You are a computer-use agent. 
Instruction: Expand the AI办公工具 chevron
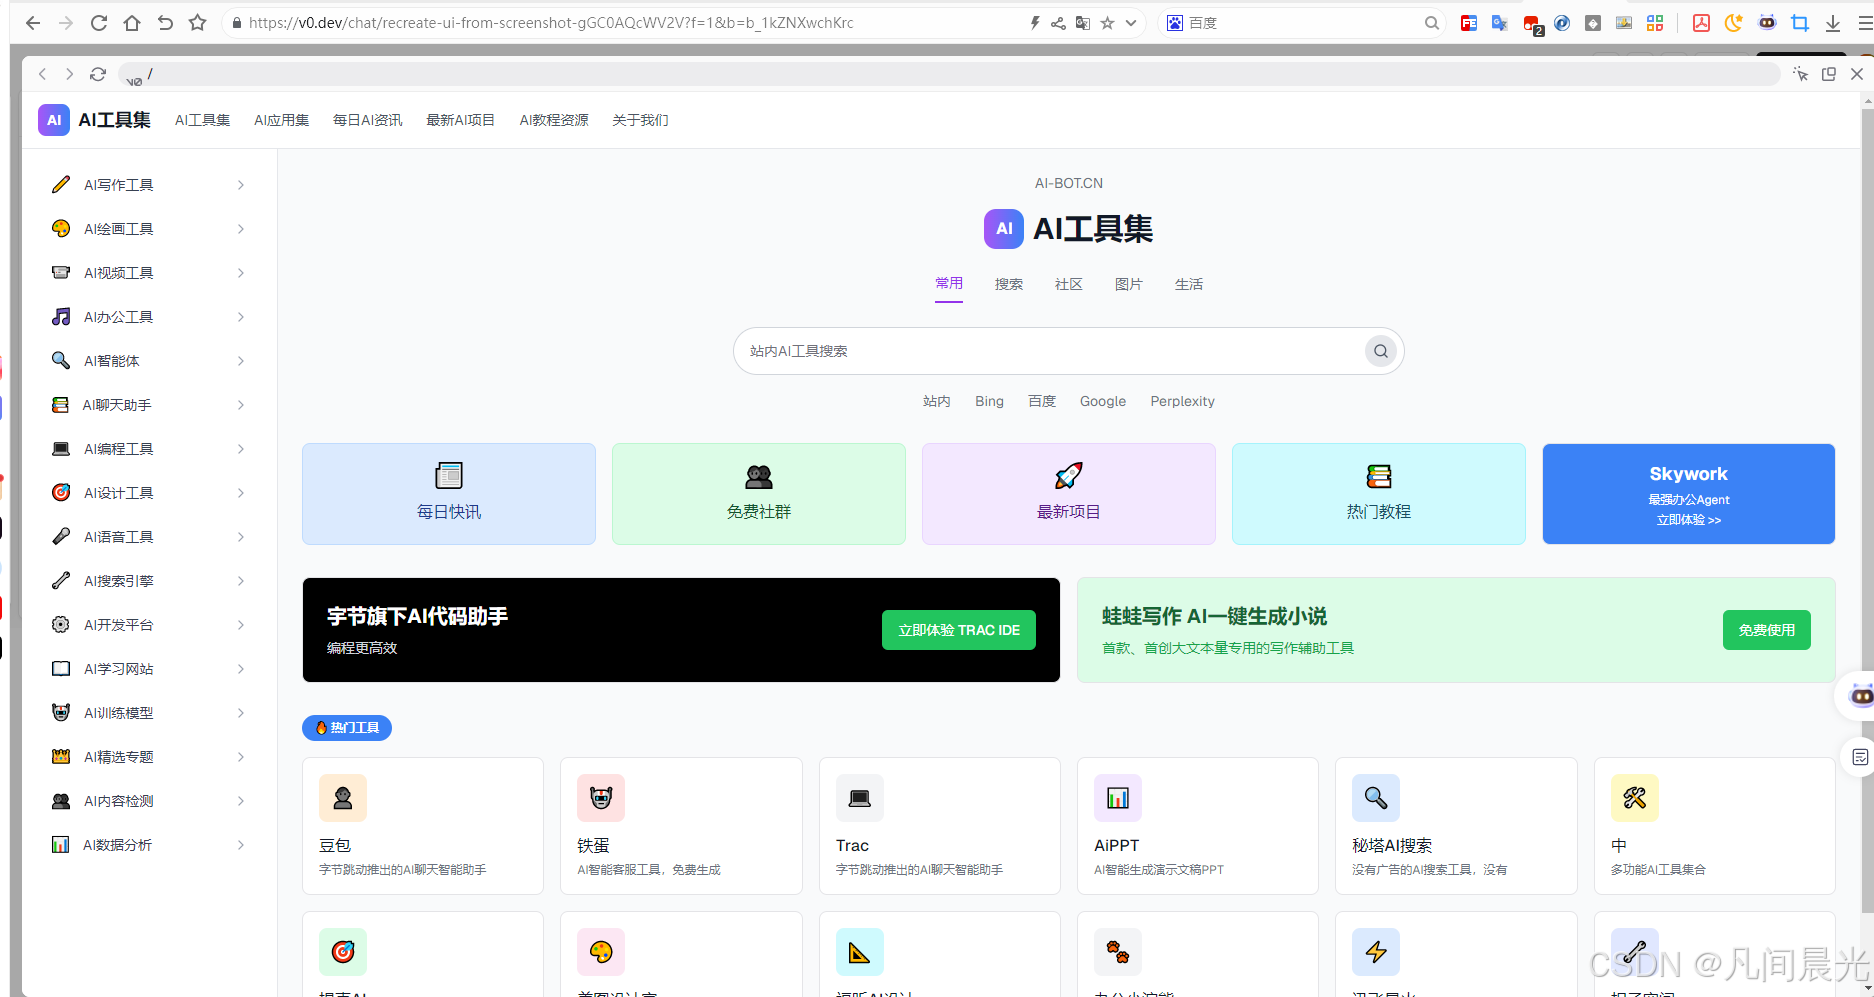tap(241, 317)
